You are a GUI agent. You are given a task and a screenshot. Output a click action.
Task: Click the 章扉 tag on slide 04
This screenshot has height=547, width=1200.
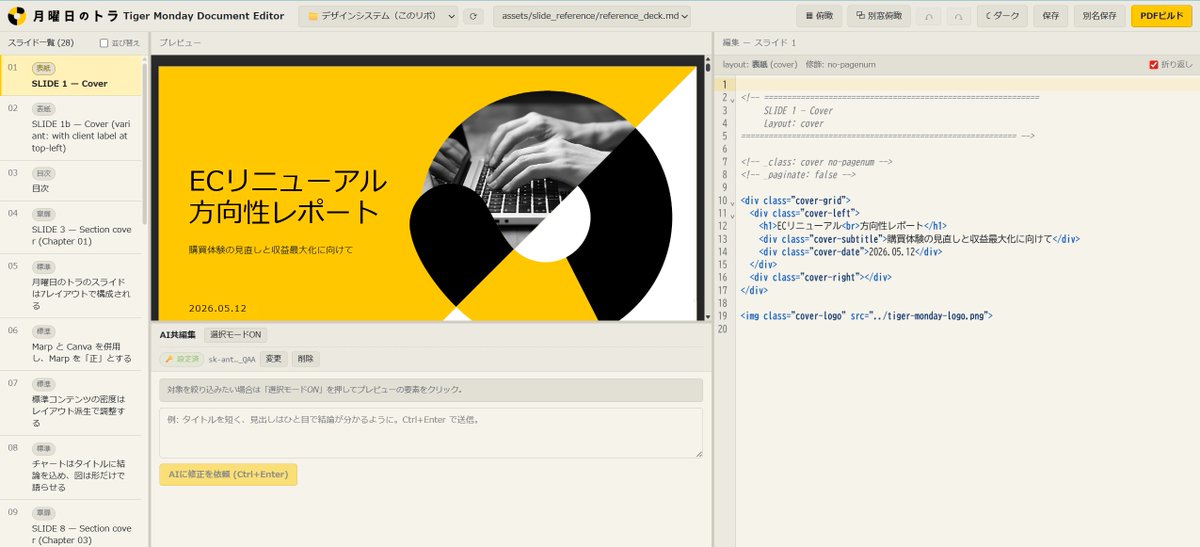click(43, 214)
